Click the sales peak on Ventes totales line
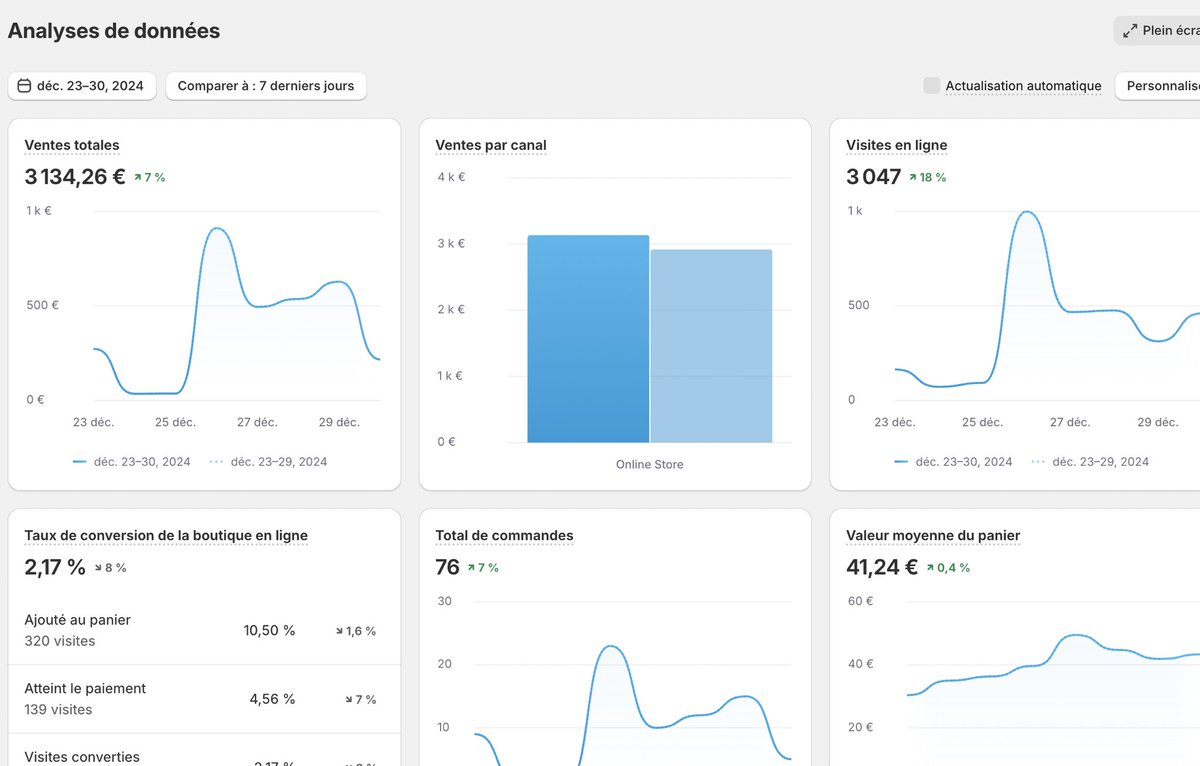1200x766 pixels. coord(216,229)
